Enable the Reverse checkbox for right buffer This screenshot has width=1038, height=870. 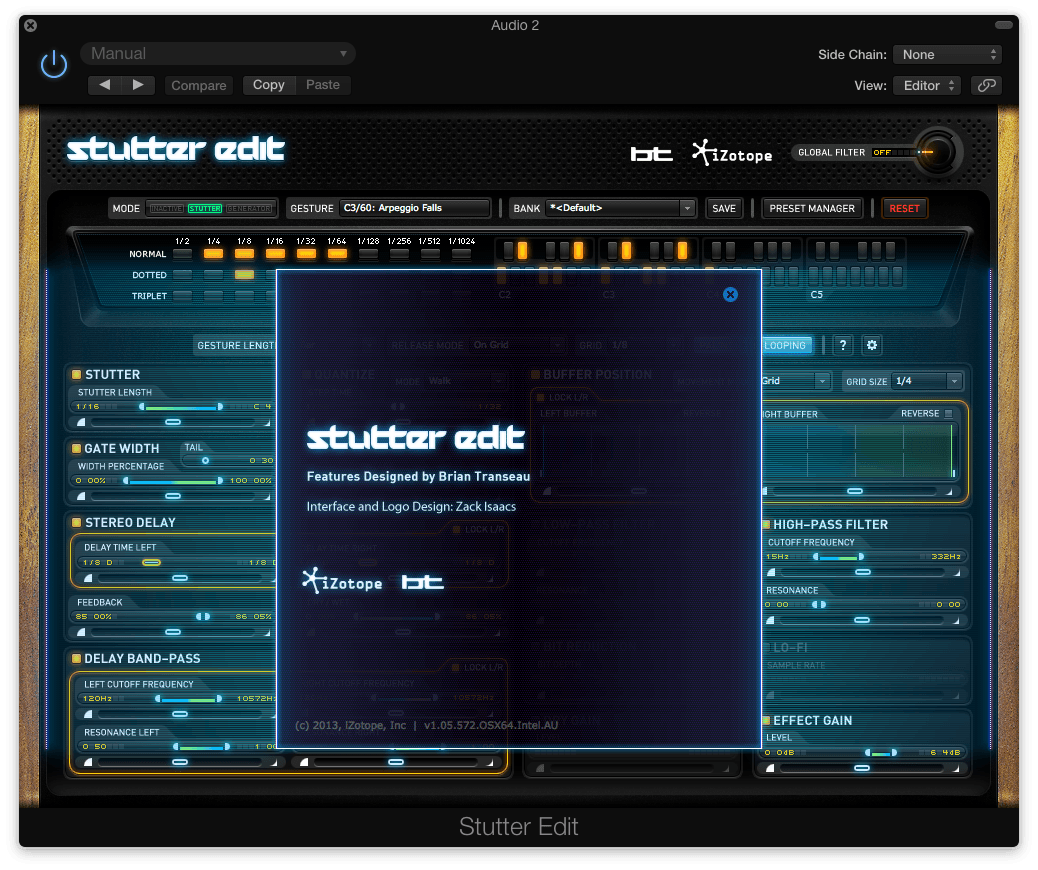(x=949, y=413)
